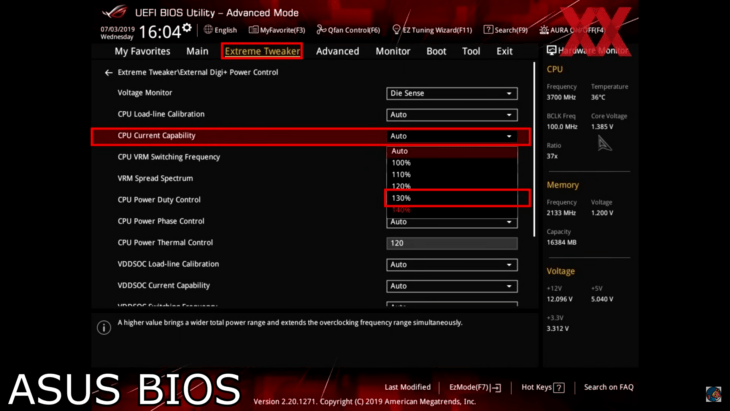Click the 16:04 clock display

160,32
